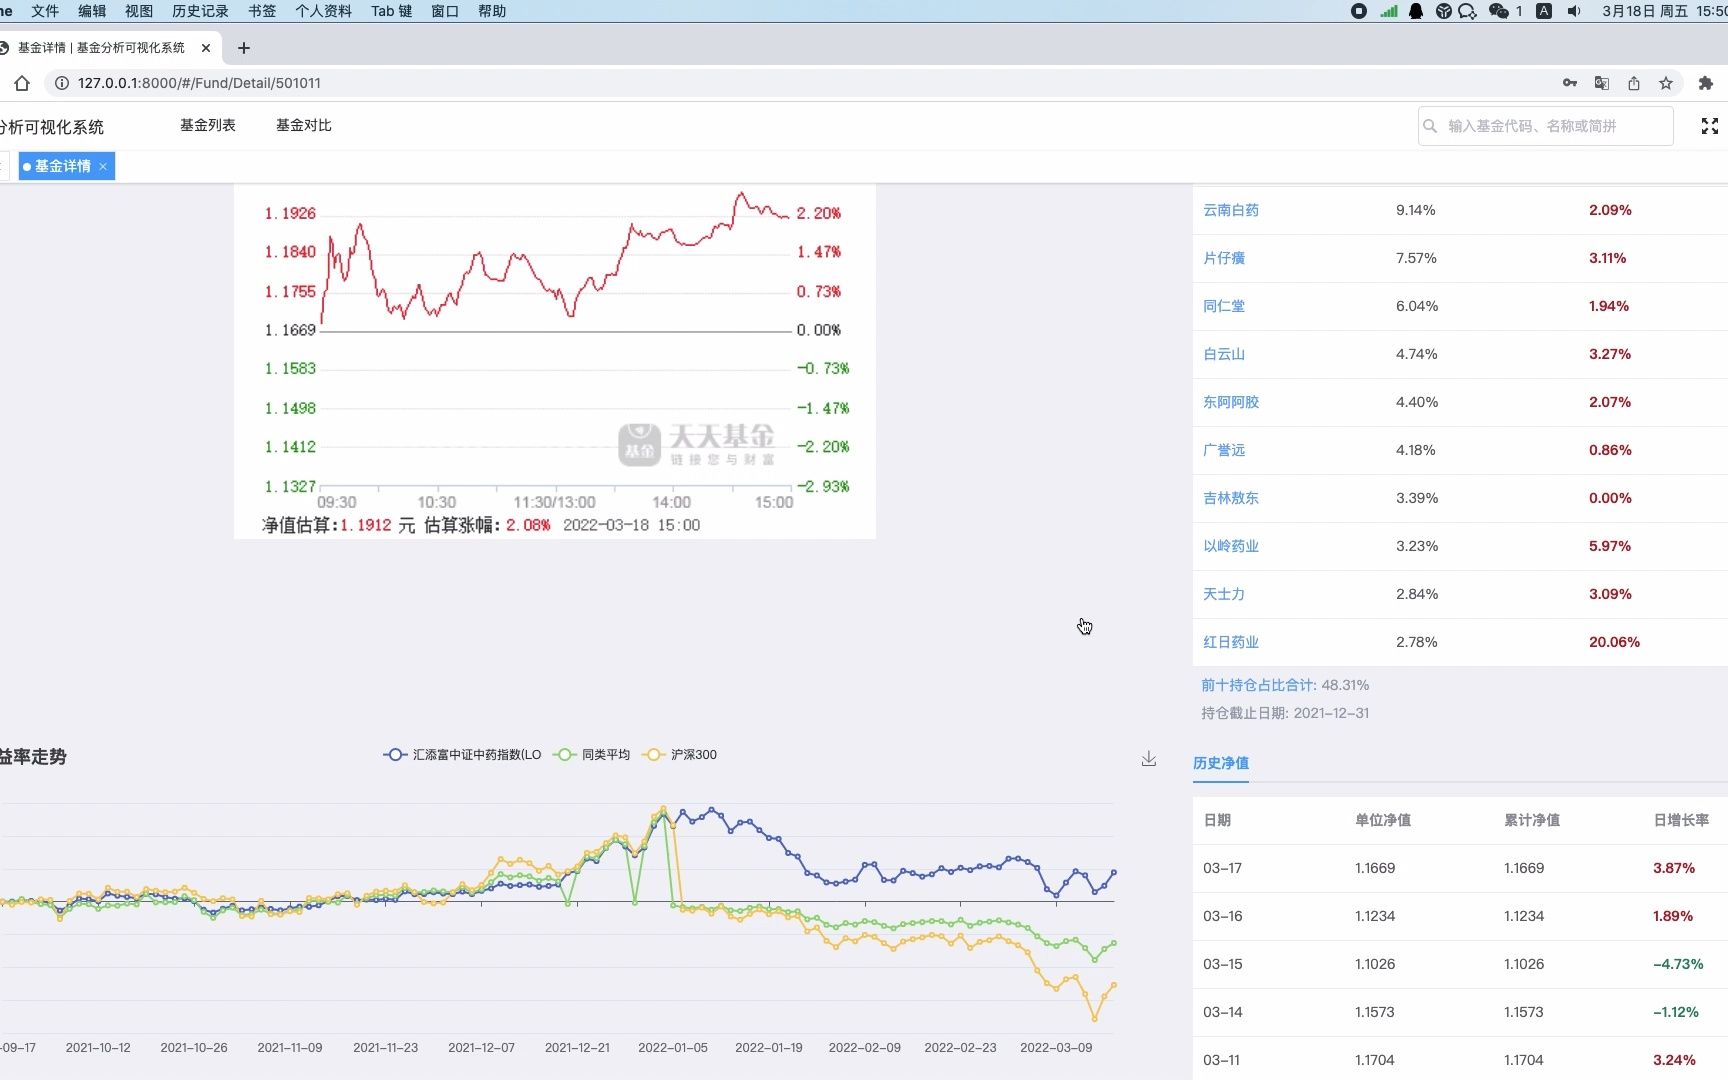Click the browser home icon
Image resolution: width=1728 pixels, height=1080 pixels.
[22, 83]
